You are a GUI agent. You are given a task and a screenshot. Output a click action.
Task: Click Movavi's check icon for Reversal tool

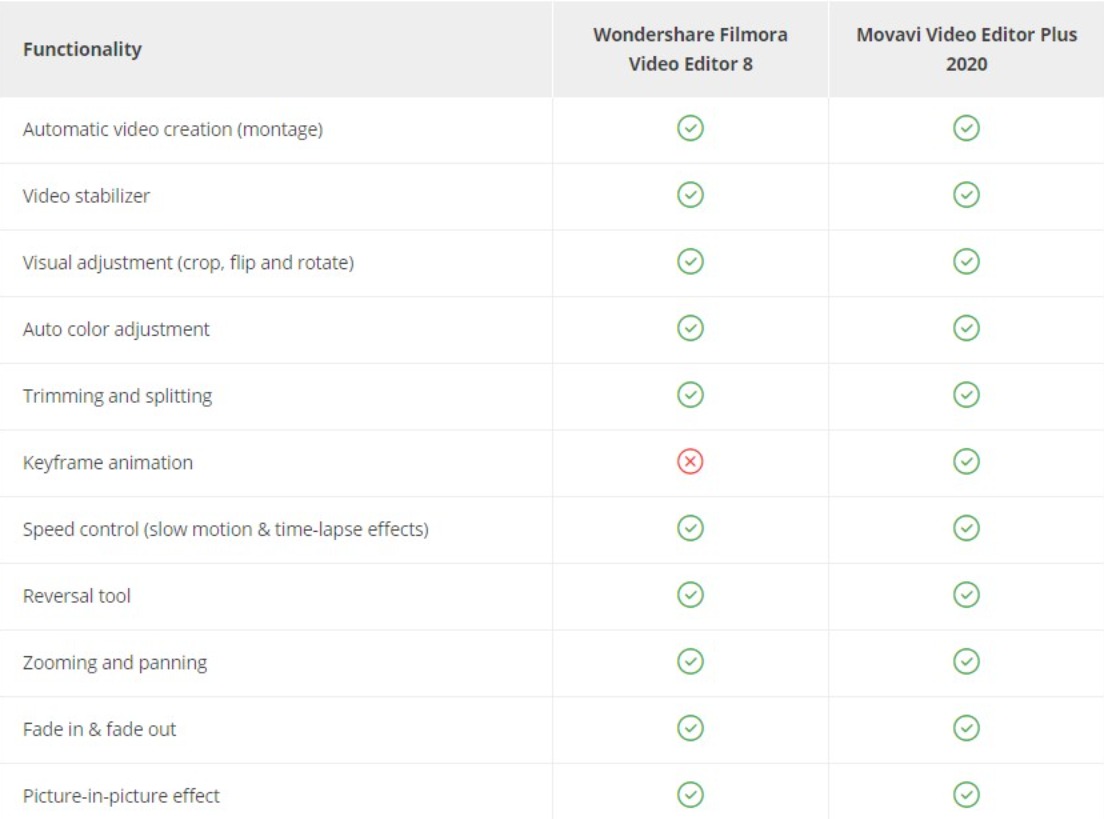point(965,595)
